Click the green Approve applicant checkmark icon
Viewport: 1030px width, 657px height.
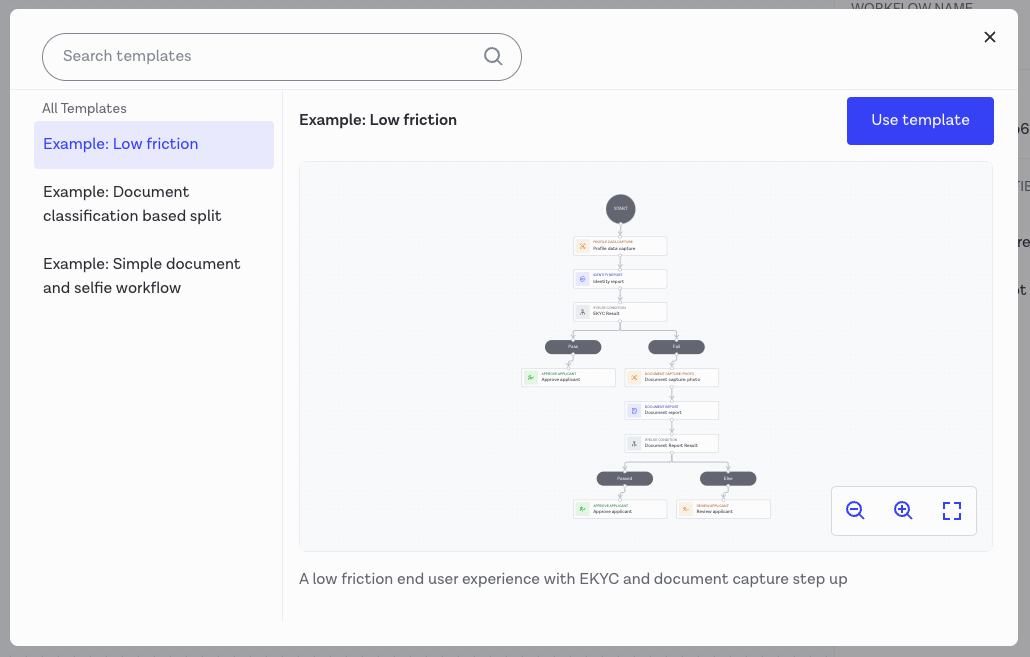point(529,377)
